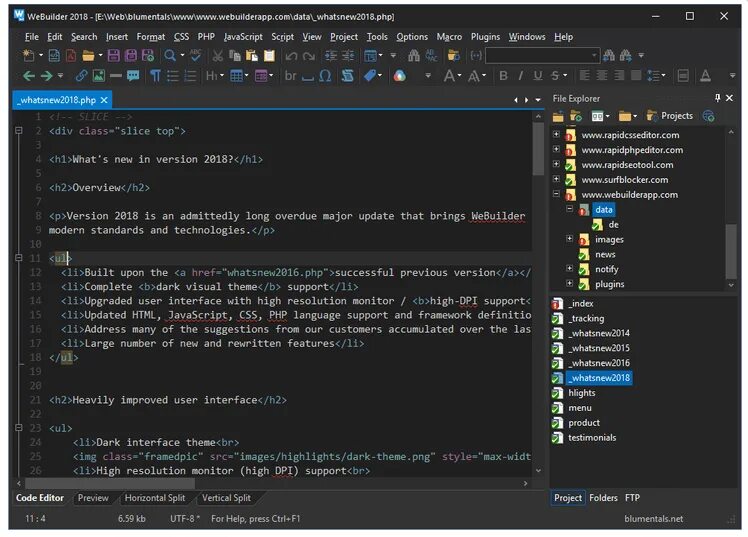Image resolution: width=748 pixels, height=537 pixels.
Task: Insert an image with the picture icon
Action: tap(99, 76)
